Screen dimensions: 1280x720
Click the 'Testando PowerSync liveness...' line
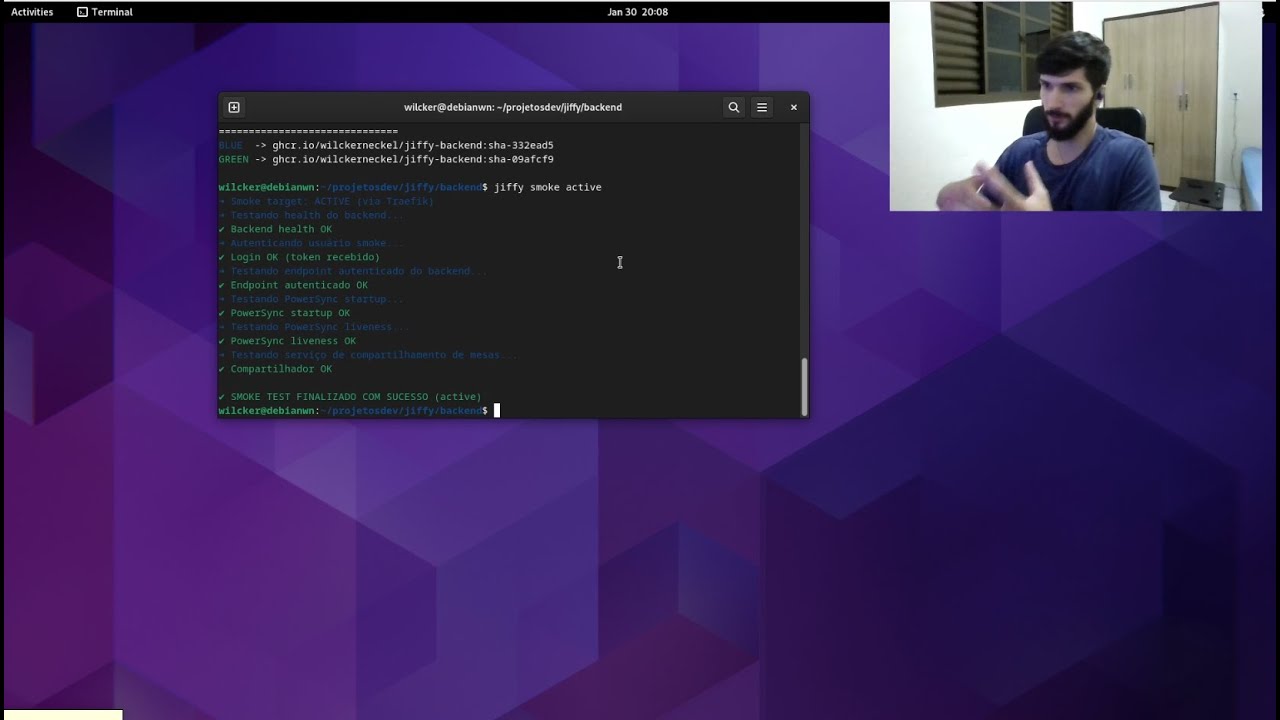(x=314, y=327)
